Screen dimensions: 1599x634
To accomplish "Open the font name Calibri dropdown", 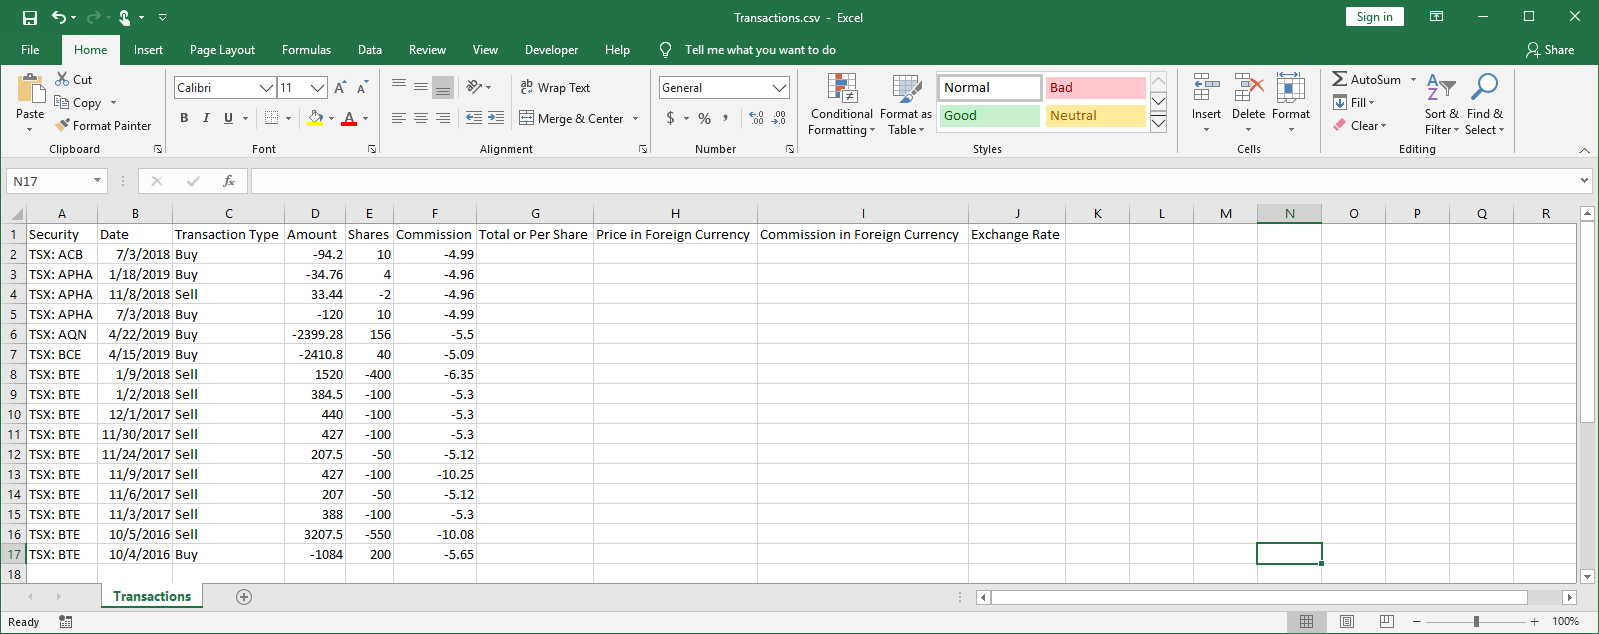I will (266, 88).
